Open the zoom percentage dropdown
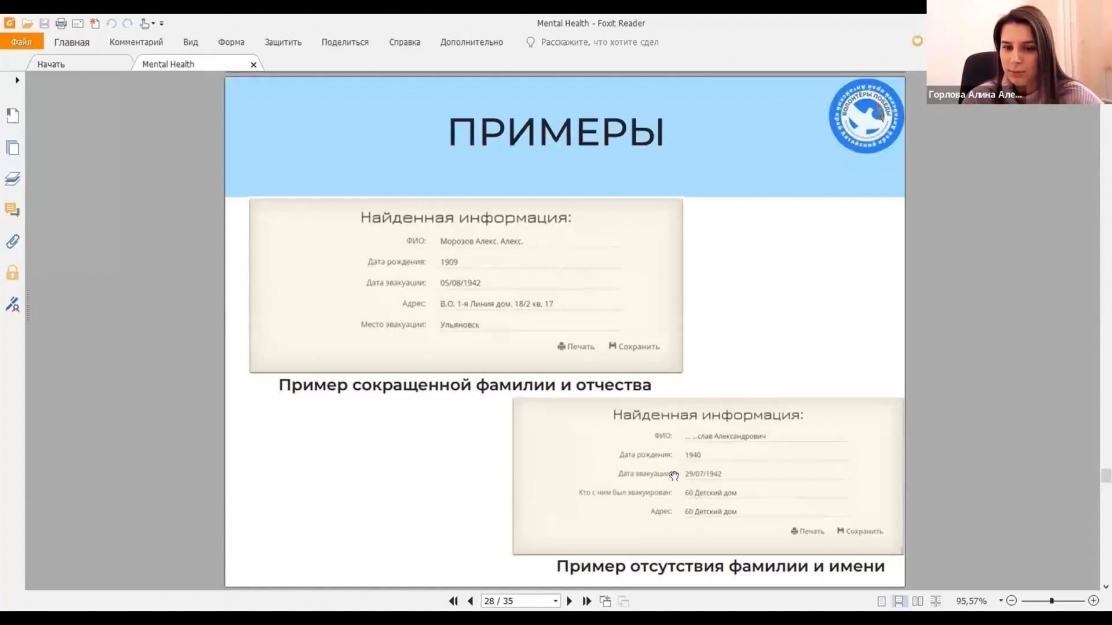 pyautogui.click(x=1000, y=601)
